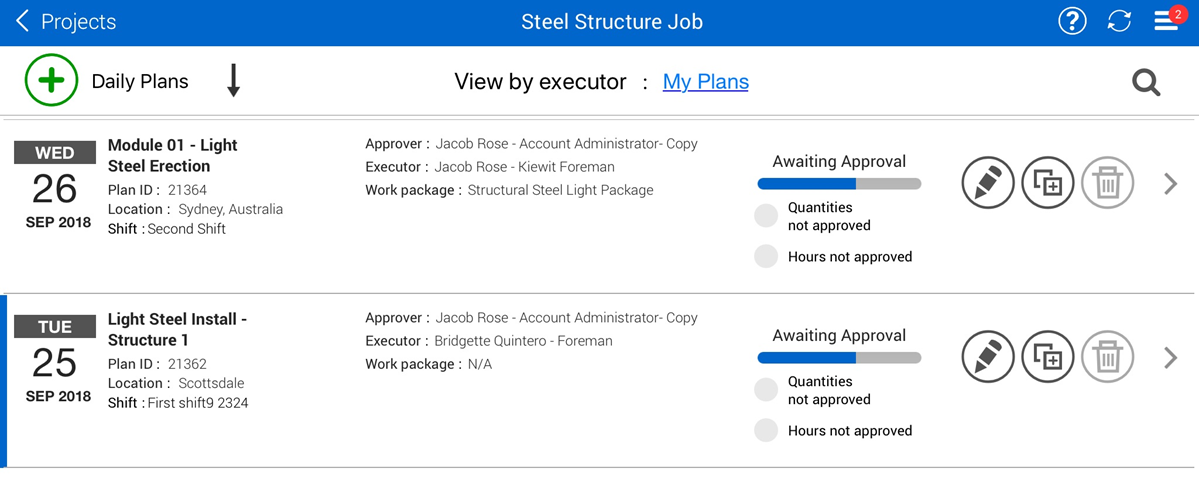This screenshot has height=482, width=1199.
Task: Expand the Light Steel Install plan chevron
Action: coord(1171,357)
